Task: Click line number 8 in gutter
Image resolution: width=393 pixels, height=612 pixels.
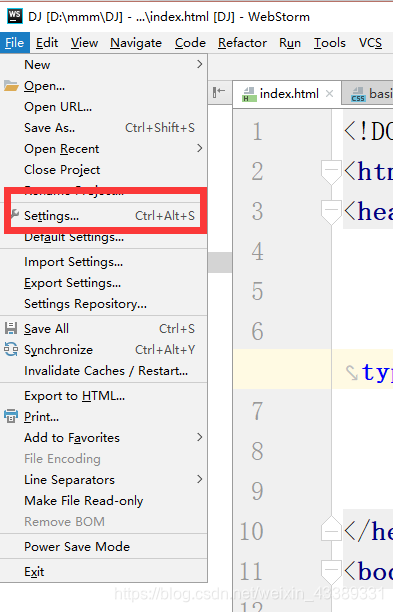Action: [257, 452]
